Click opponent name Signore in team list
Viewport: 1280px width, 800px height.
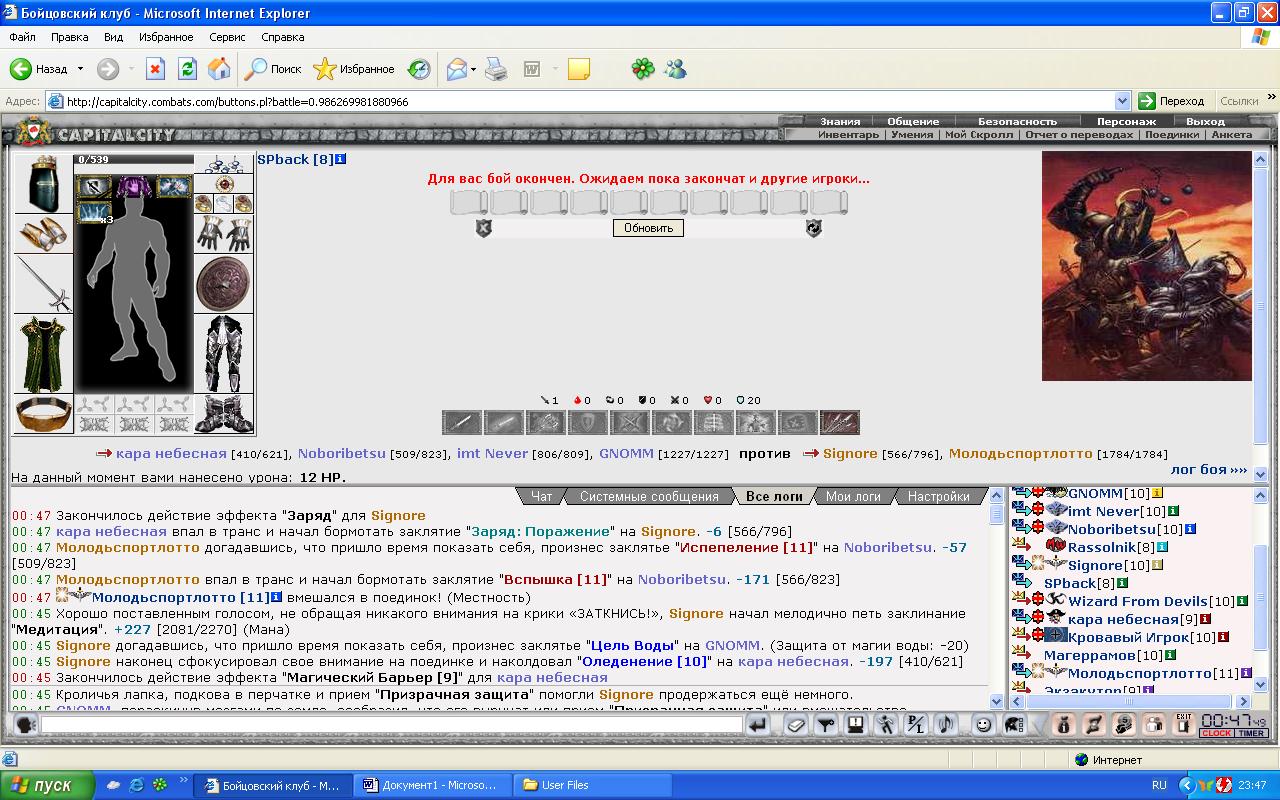[x=850, y=453]
